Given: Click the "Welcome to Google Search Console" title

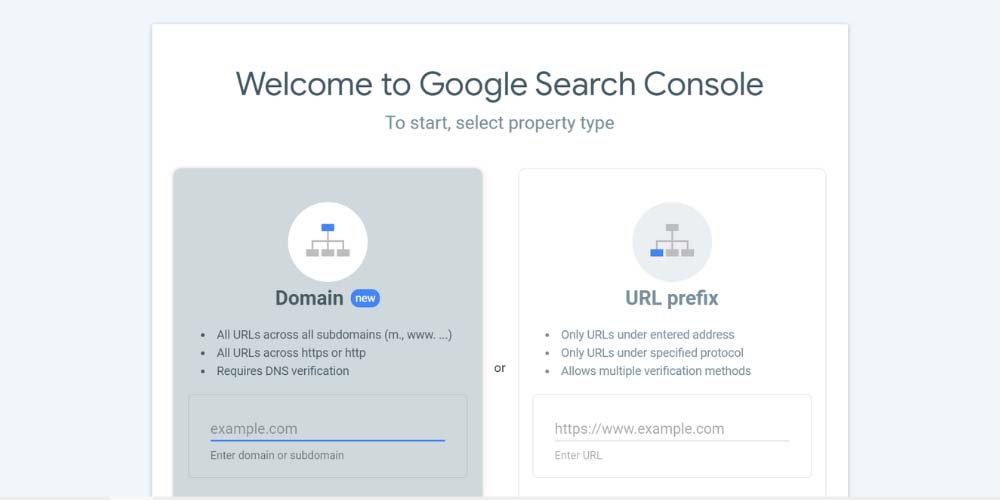Looking at the screenshot, I should click(499, 84).
